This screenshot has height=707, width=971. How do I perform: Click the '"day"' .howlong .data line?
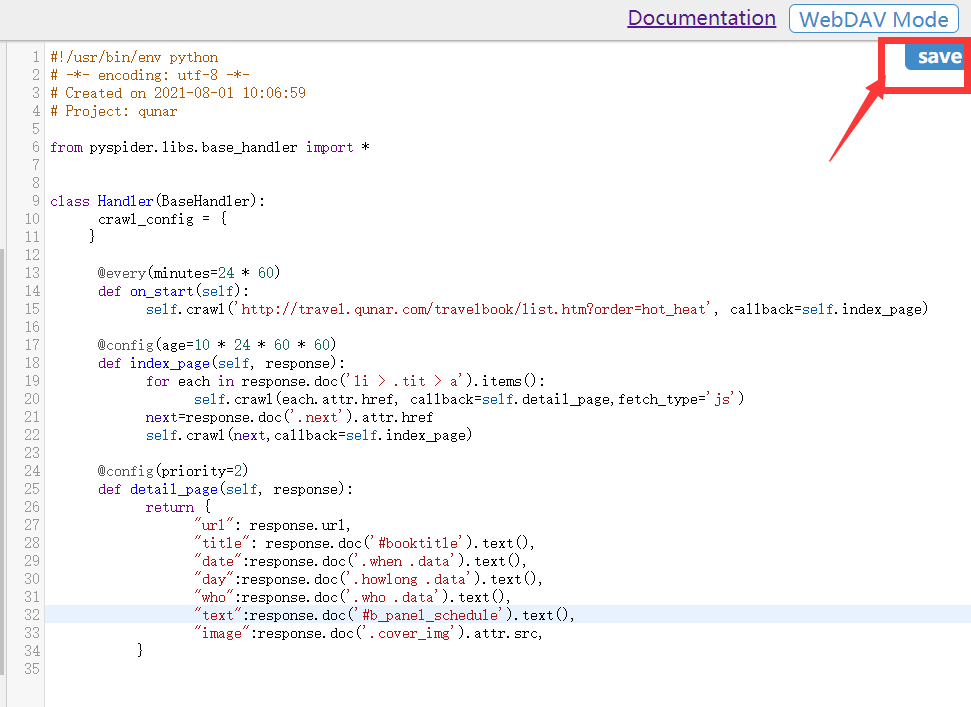[368, 579]
